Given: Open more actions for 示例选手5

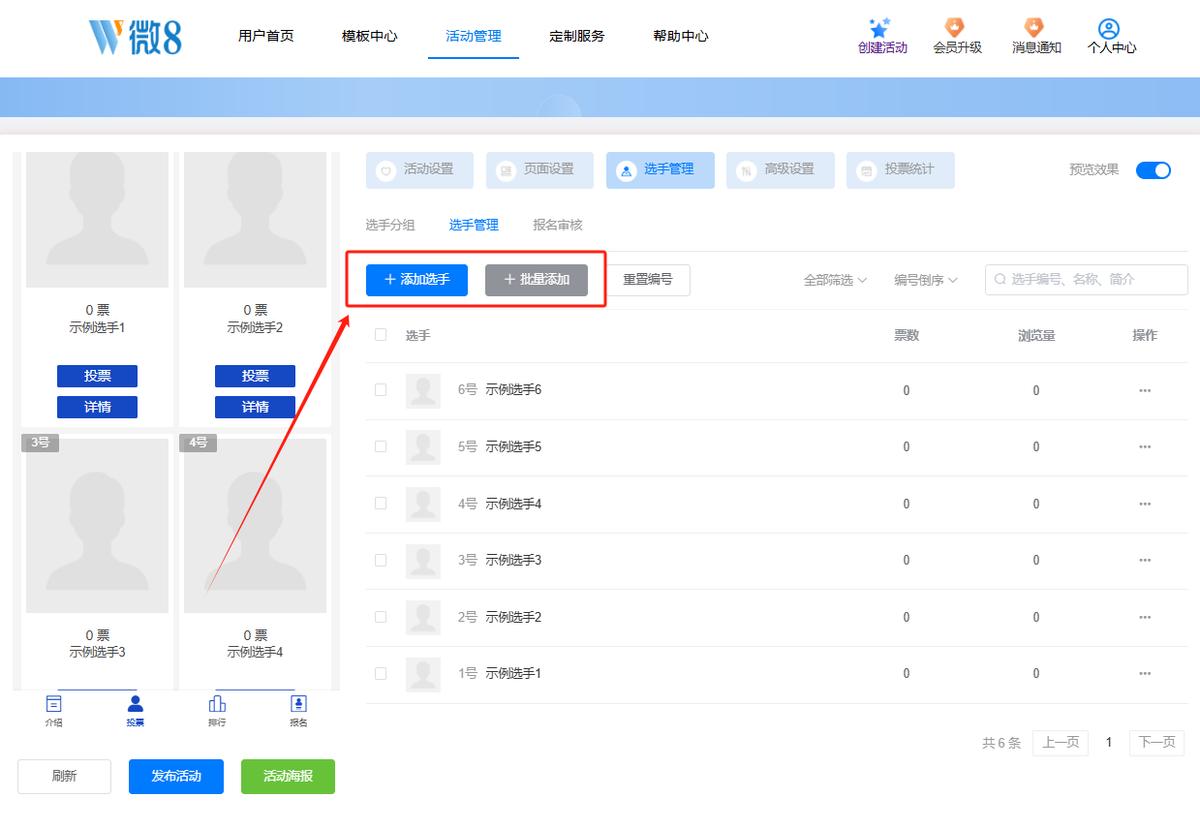Looking at the screenshot, I should tap(1145, 447).
